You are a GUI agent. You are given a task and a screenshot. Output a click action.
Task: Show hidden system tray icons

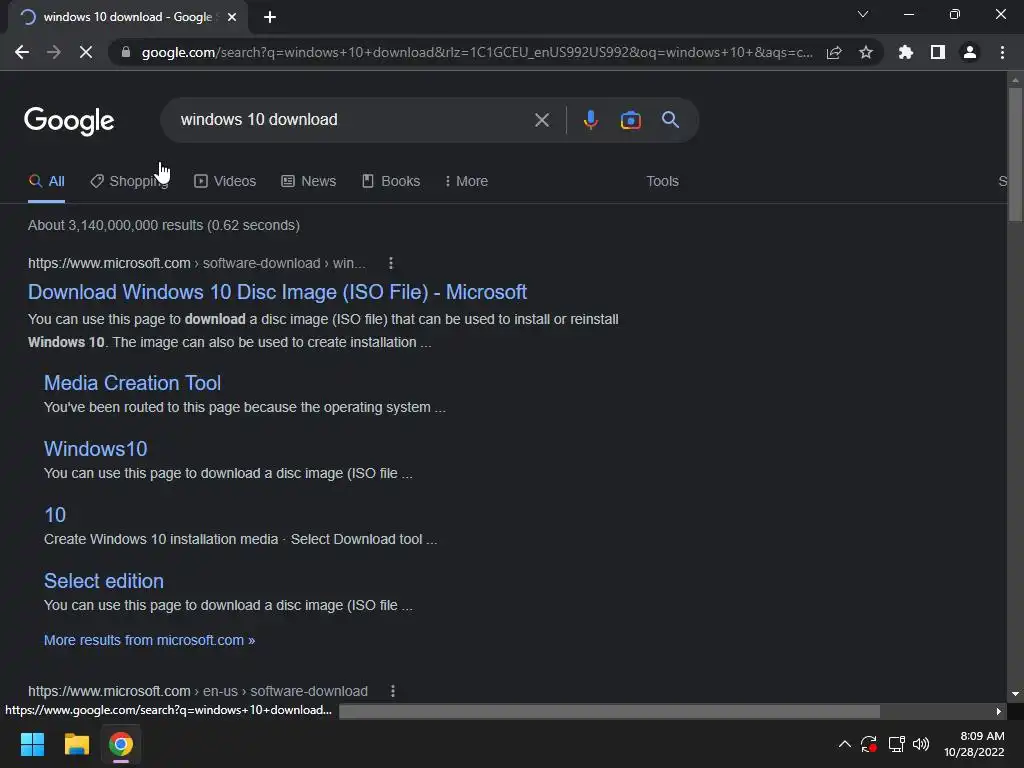click(x=844, y=744)
